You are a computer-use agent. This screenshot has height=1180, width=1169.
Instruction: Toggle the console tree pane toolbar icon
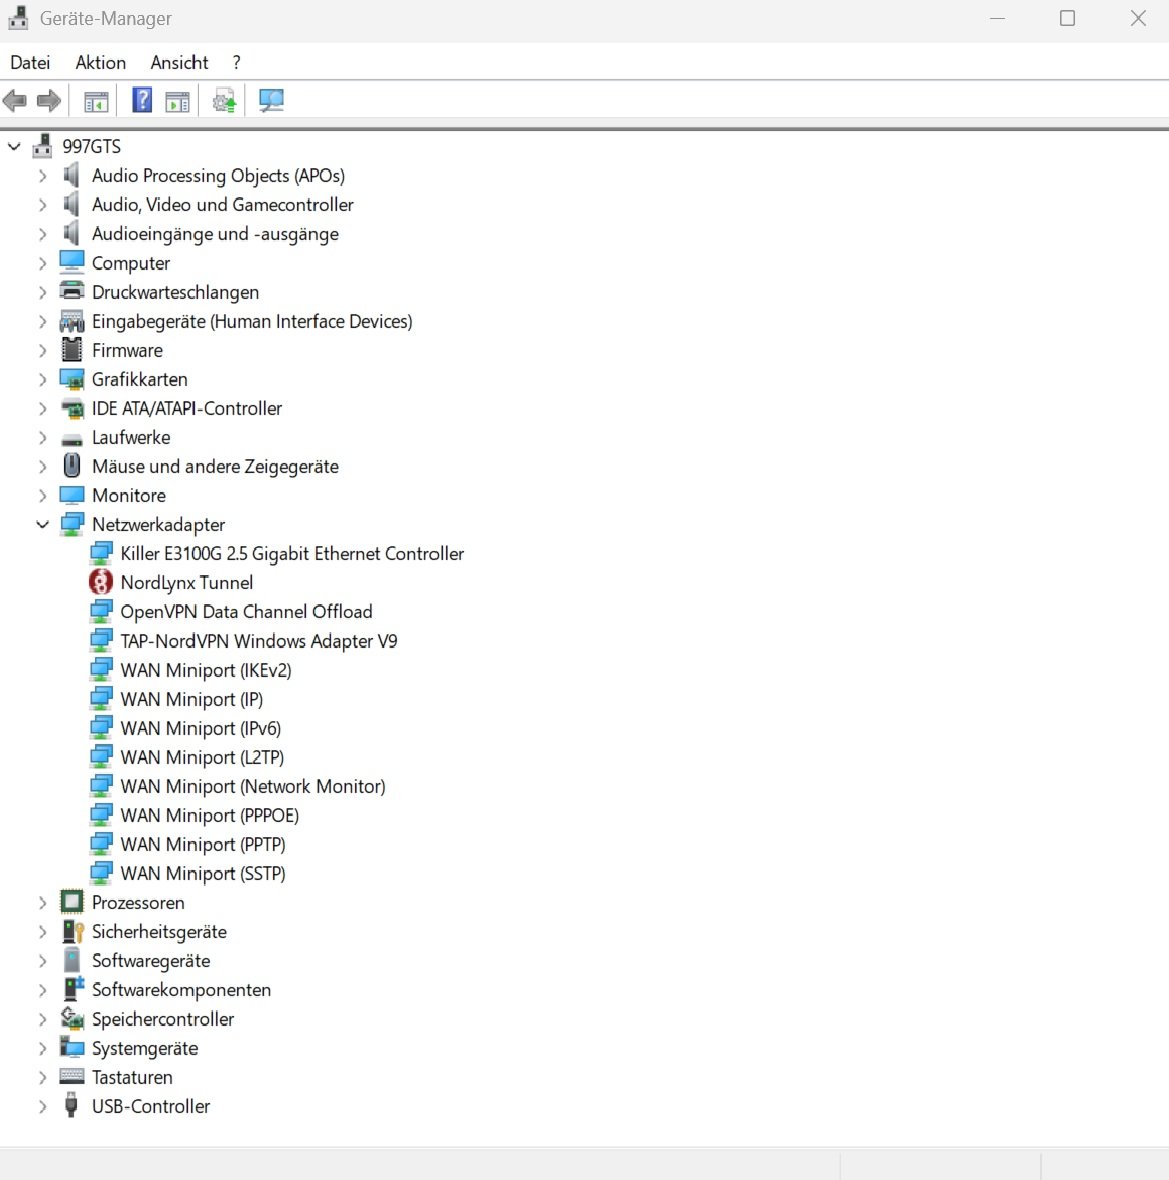[x=96, y=101]
